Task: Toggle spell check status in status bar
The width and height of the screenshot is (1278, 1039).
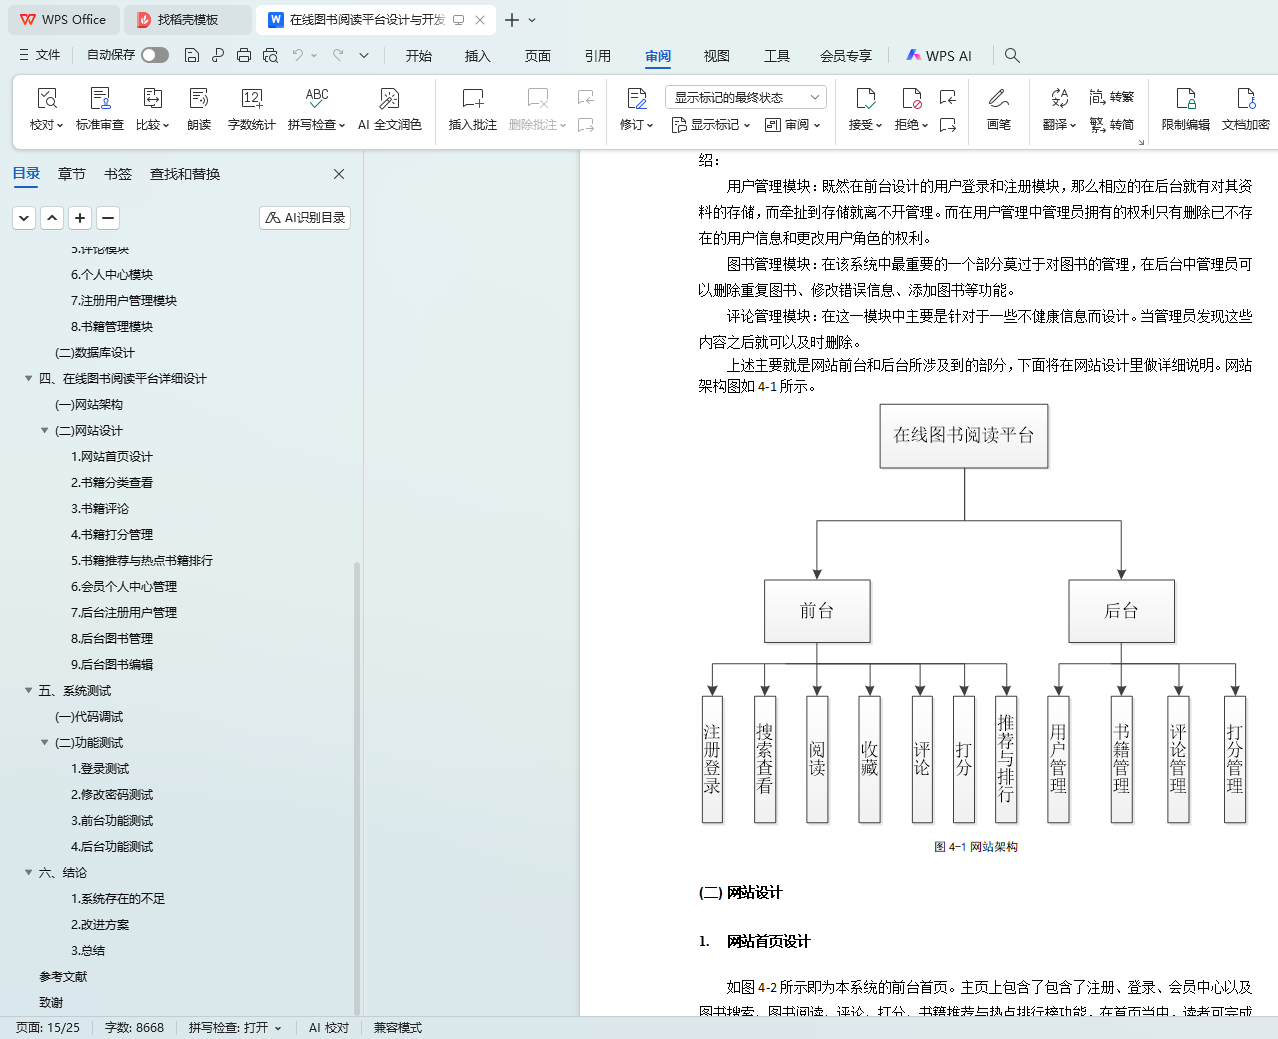Action: click(x=235, y=1027)
